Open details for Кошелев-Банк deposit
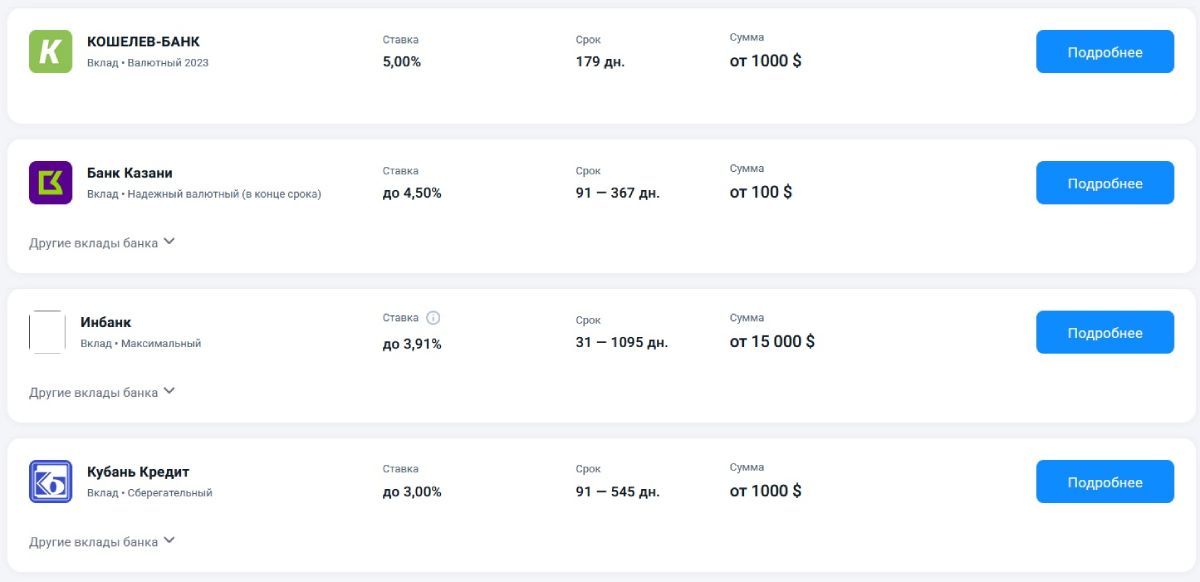 [1104, 52]
